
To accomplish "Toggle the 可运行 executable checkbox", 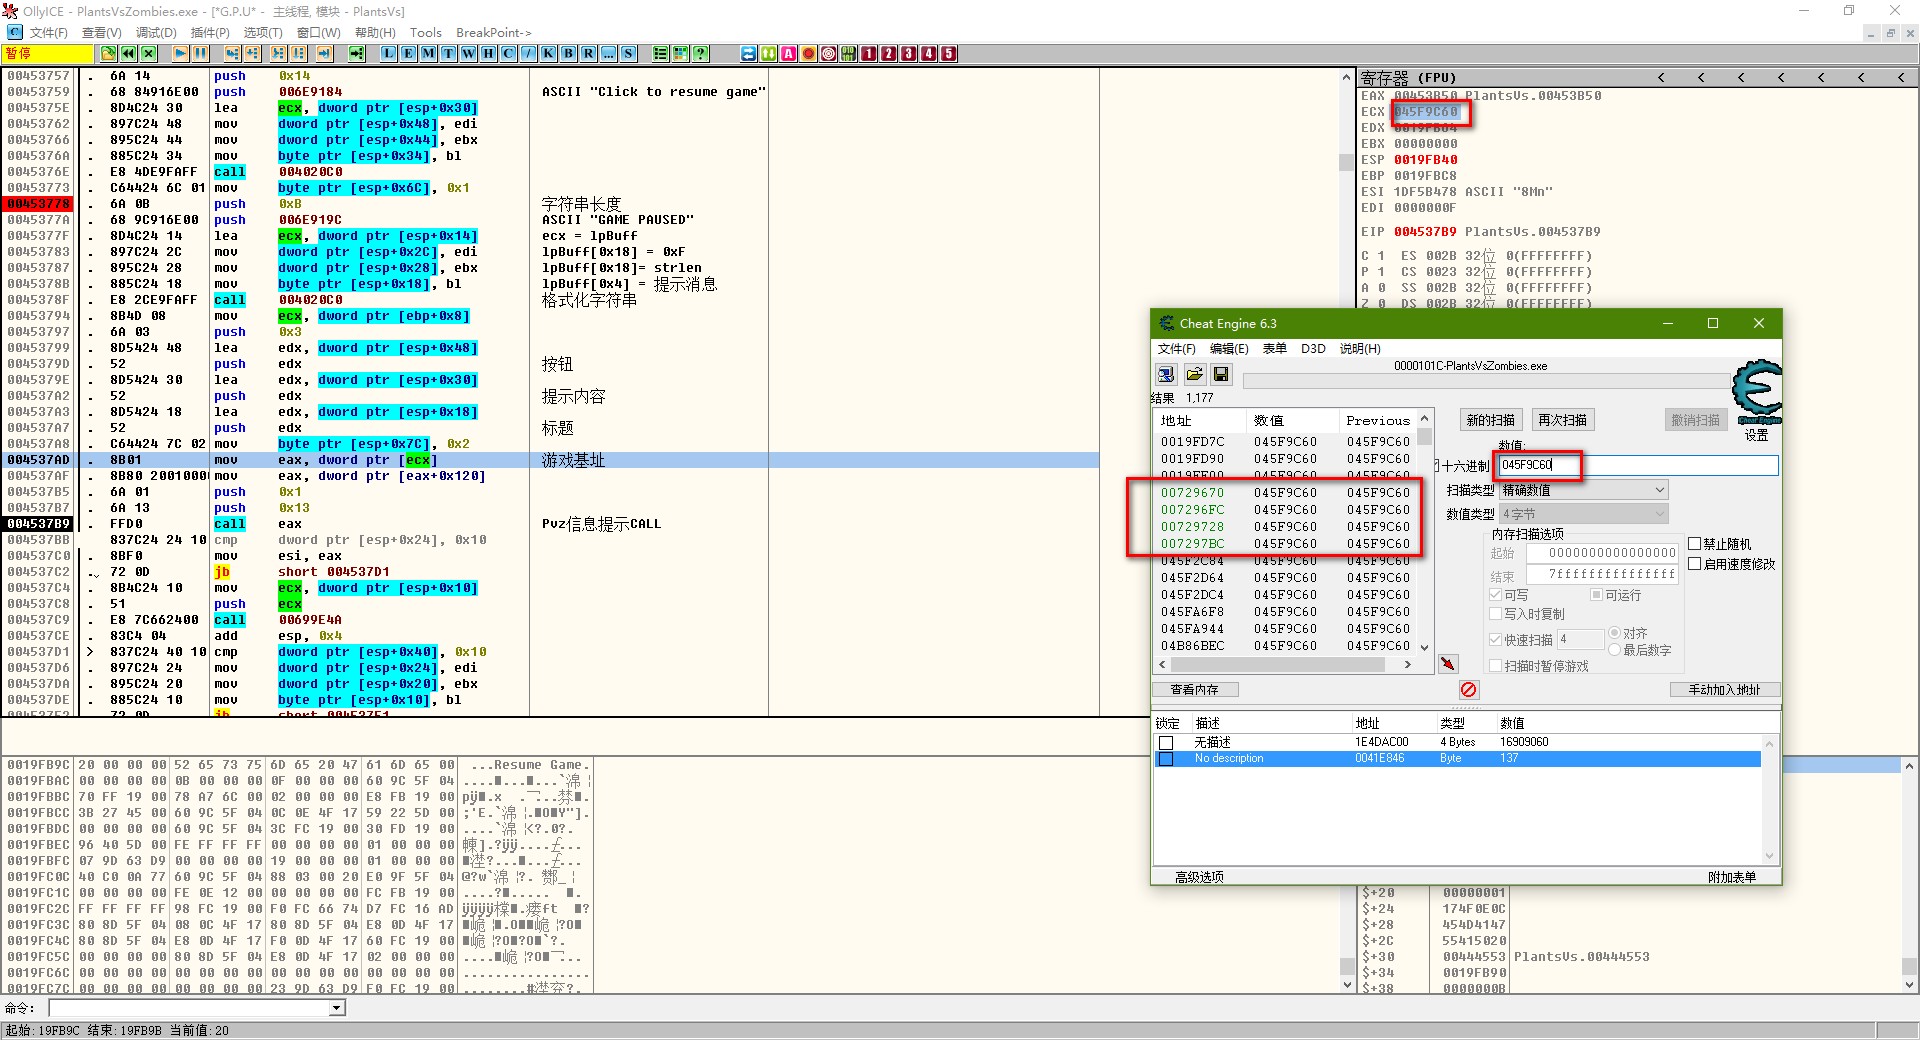I will point(1597,595).
